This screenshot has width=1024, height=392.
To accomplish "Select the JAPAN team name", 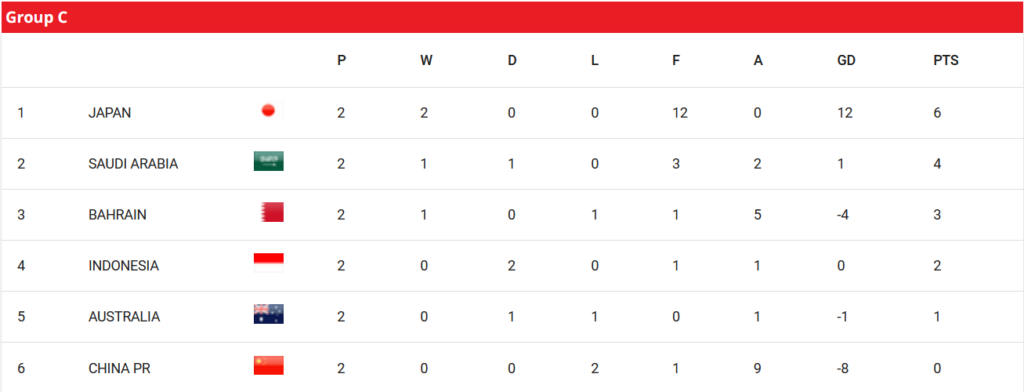I will [x=110, y=112].
